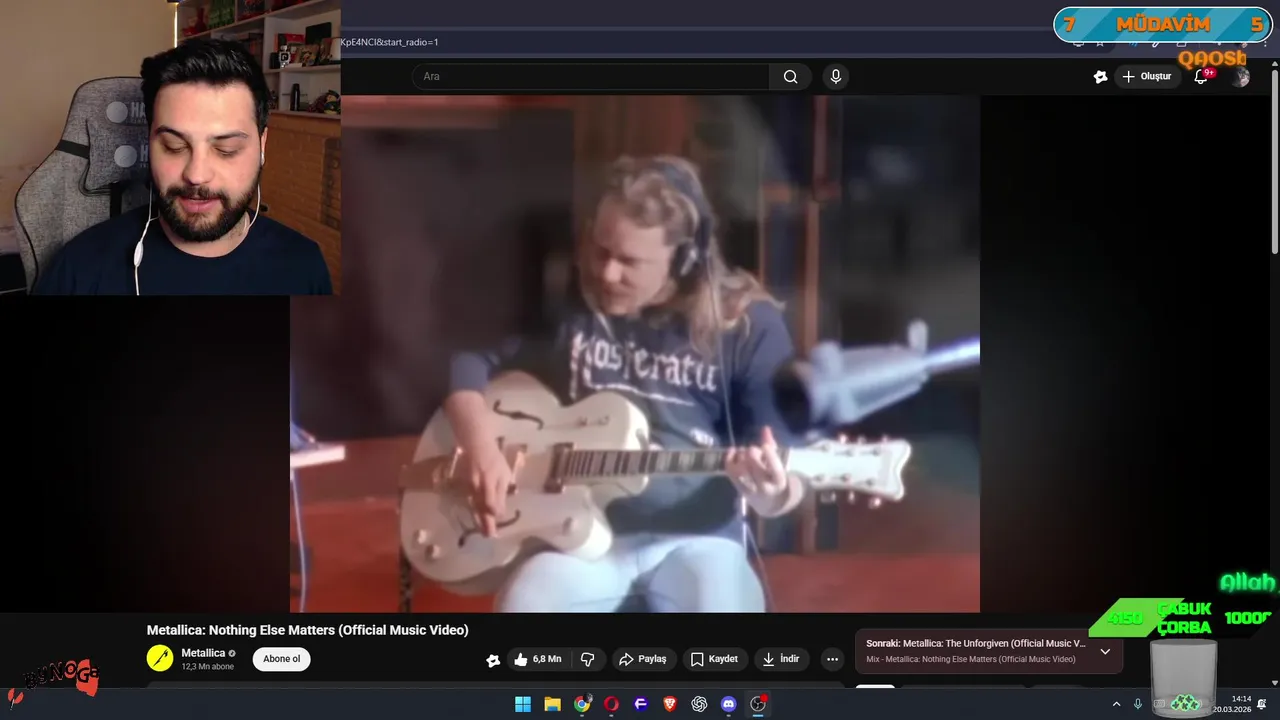Subscribe with Abone ol button
Viewport: 1280px width, 720px height.
(x=282, y=659)
